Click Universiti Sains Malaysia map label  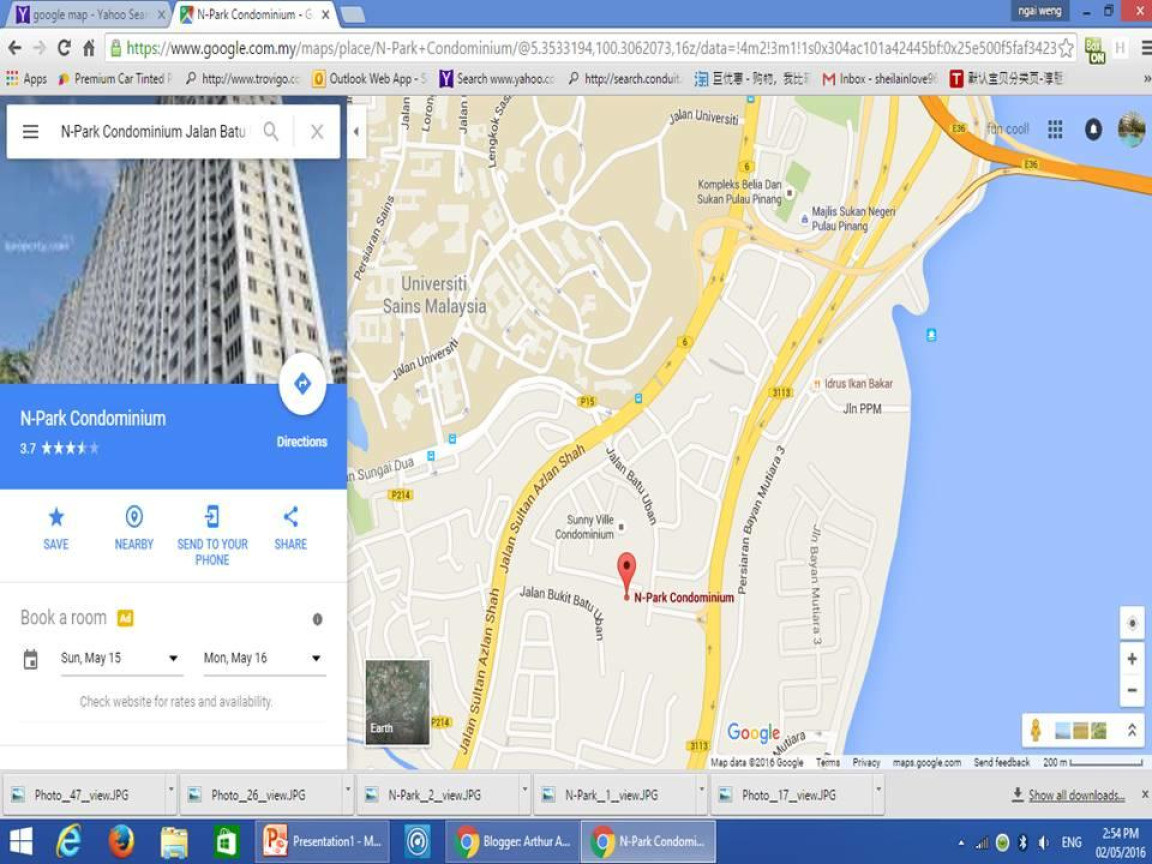click(x=434, y=295)
